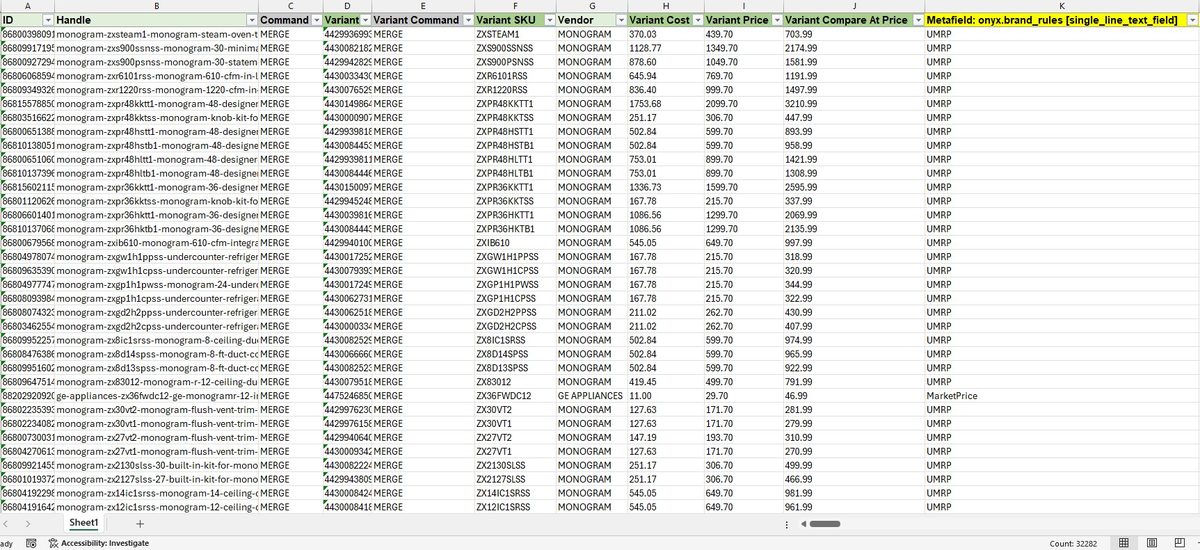The width and height of the screenshot is (1200, 550).
Task: Open Variant Compare At Price filter dropdown
Action: click(x=916, y=20)
